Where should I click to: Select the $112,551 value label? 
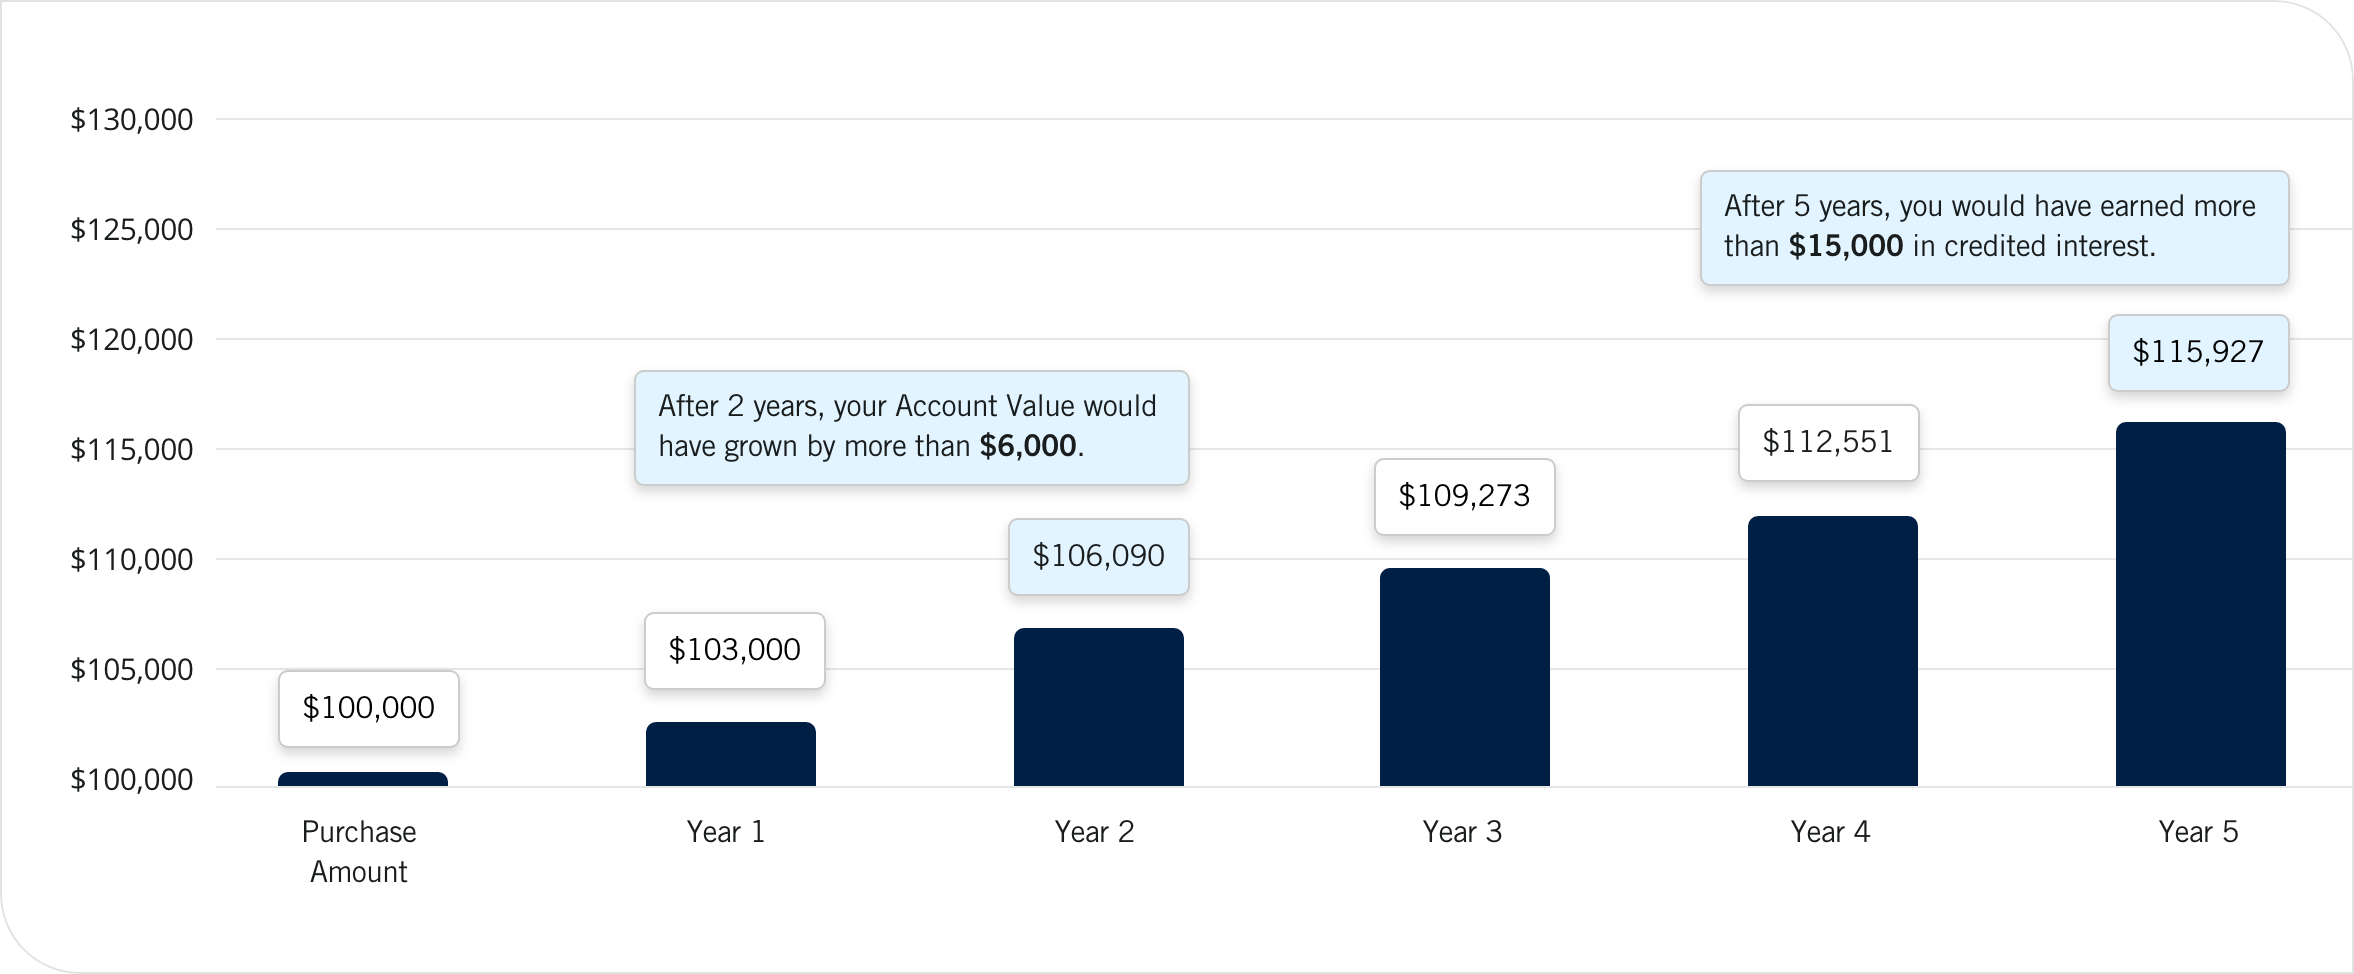1828,442
